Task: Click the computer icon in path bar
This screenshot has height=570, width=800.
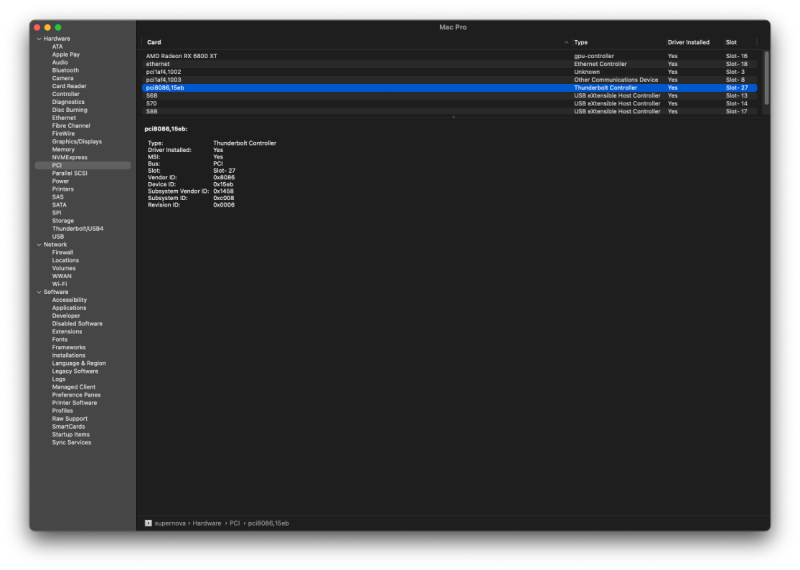Action: 148,523
